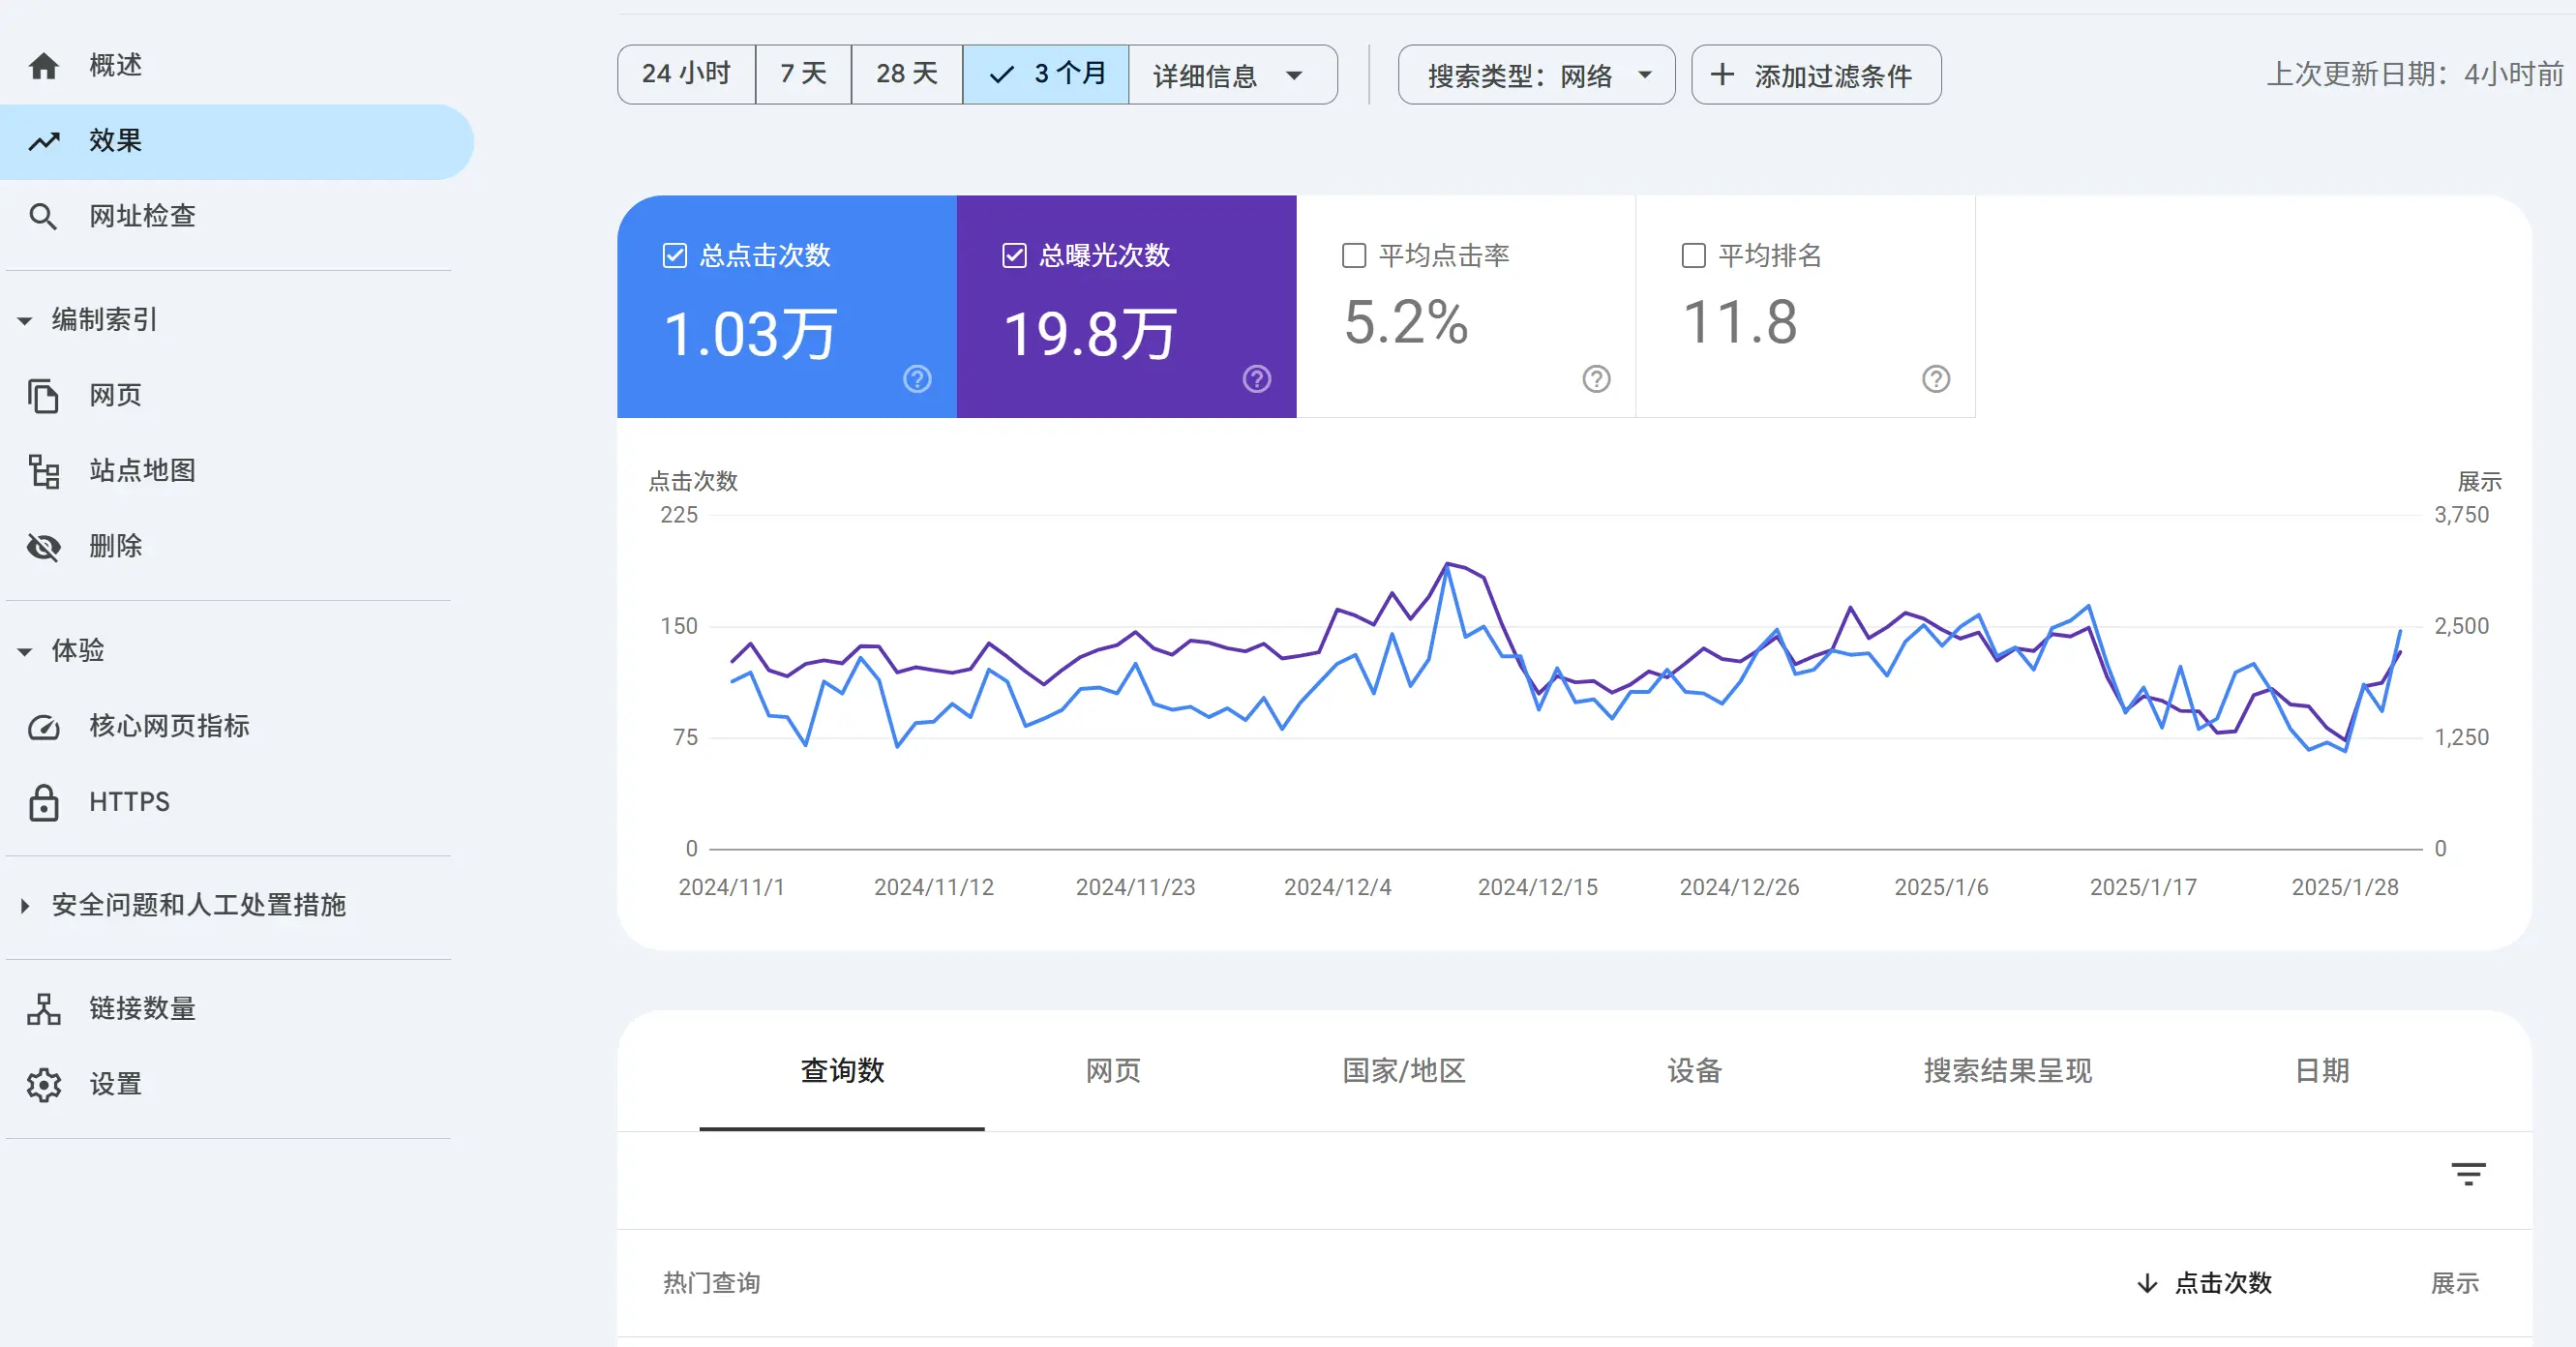Select the 网址检查 URL inspection tool
2576x1347 pixels.
point(142,215)
